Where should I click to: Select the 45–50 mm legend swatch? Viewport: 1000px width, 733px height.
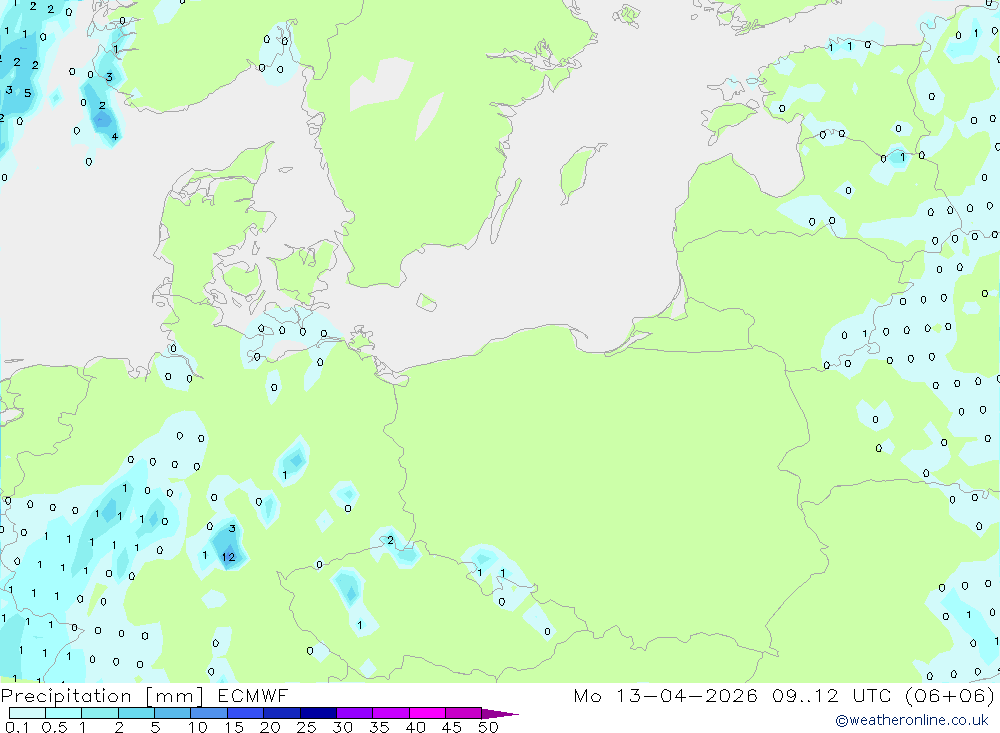pyautogui.click(x=464, y=713)
